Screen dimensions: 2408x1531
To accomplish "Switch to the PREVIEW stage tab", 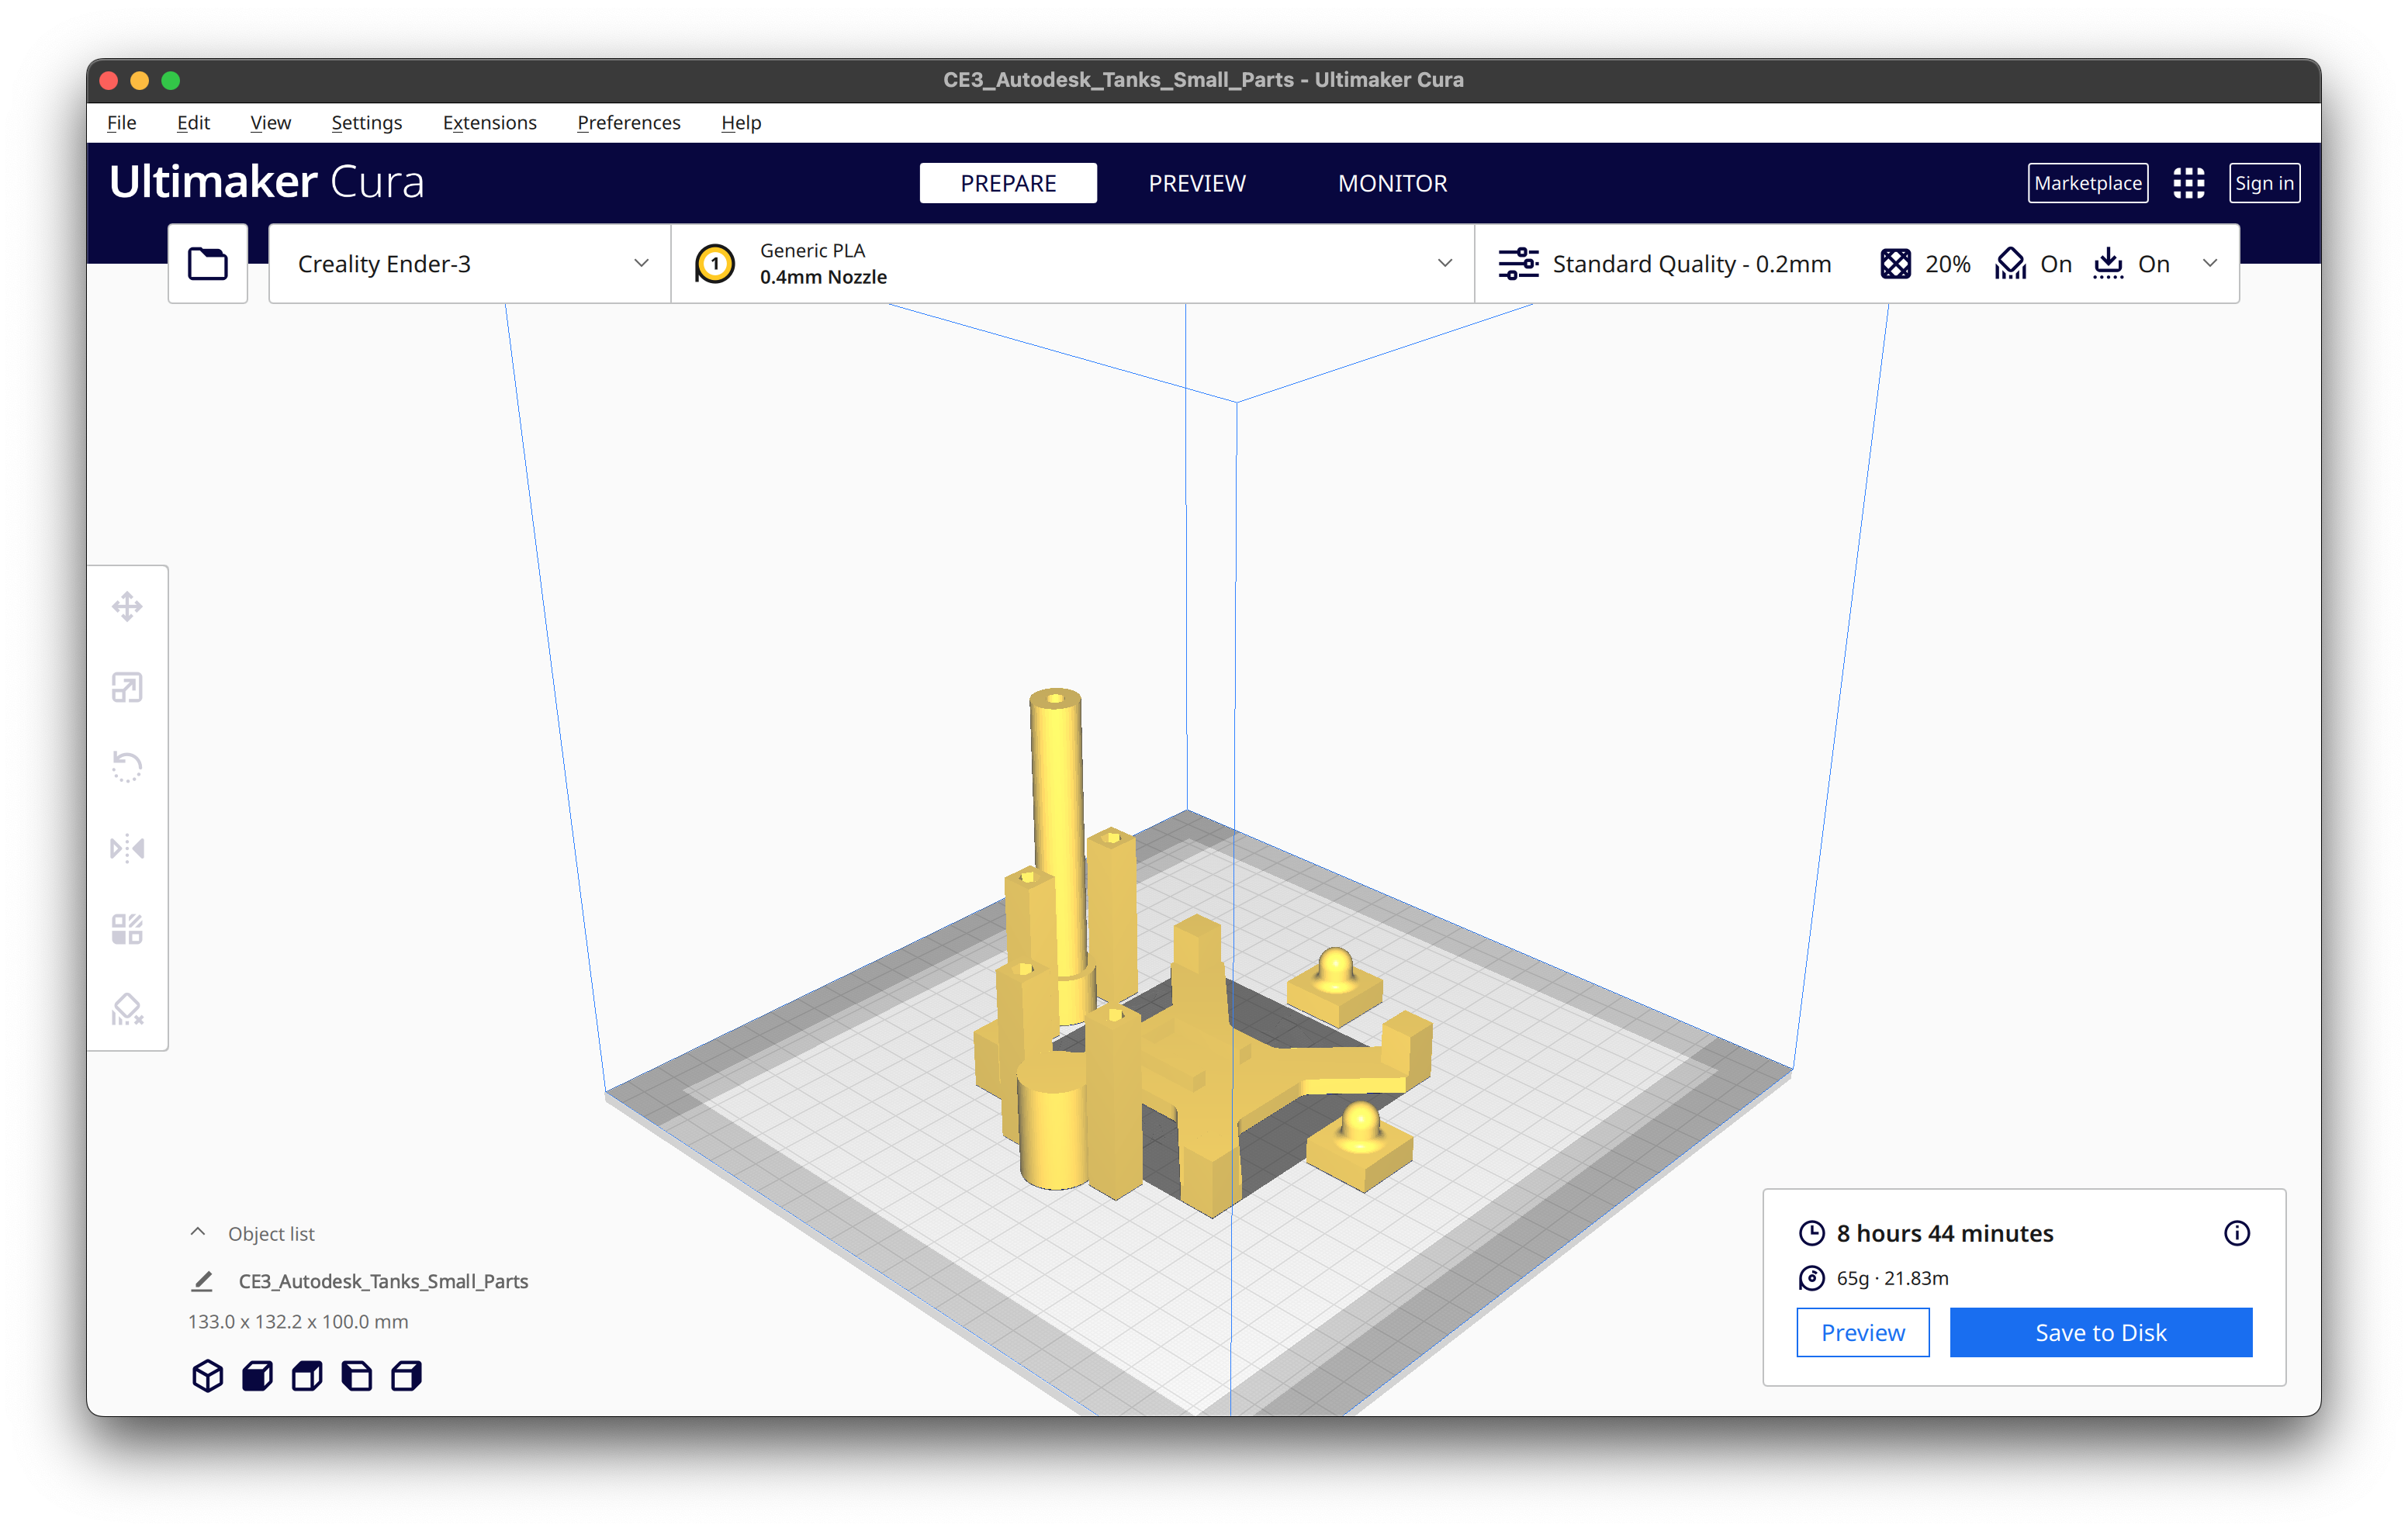I will point(1196,183).
